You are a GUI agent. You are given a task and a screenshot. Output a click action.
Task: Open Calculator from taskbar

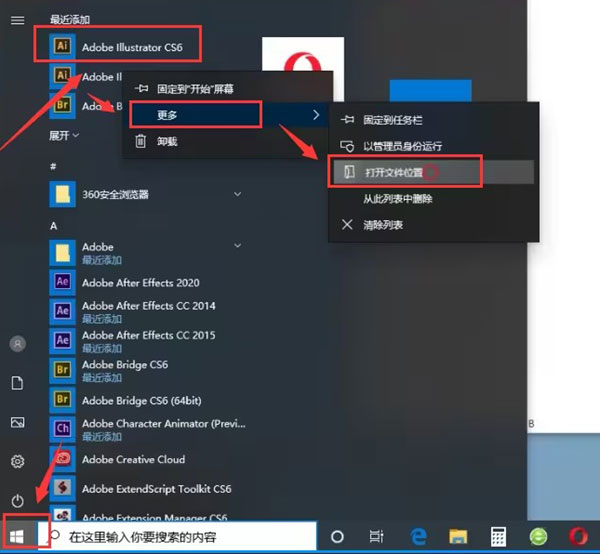coord(498,536)
